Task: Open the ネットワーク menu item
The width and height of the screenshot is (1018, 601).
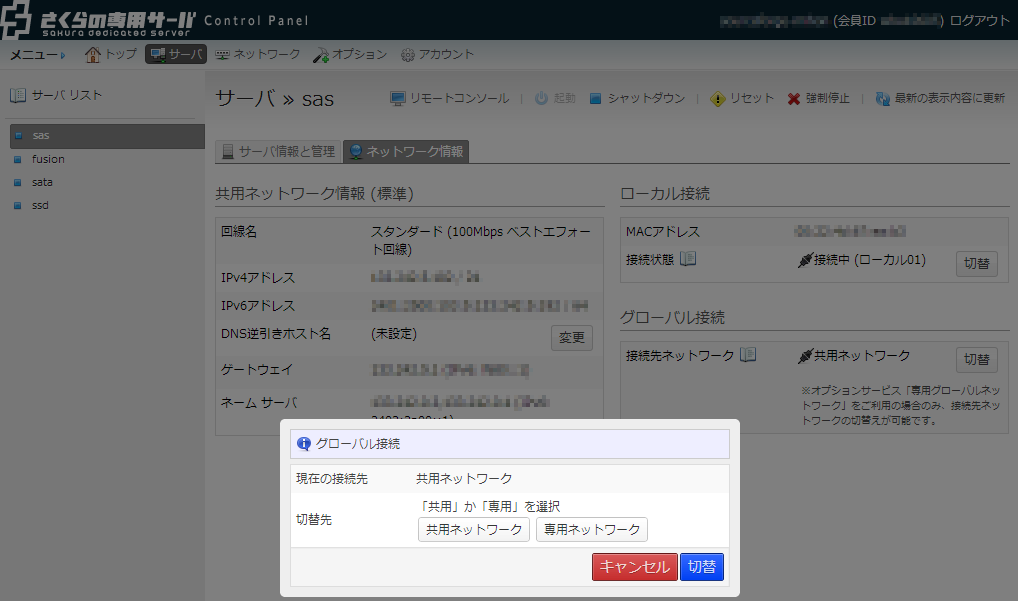Action: (x=257, y=54)
